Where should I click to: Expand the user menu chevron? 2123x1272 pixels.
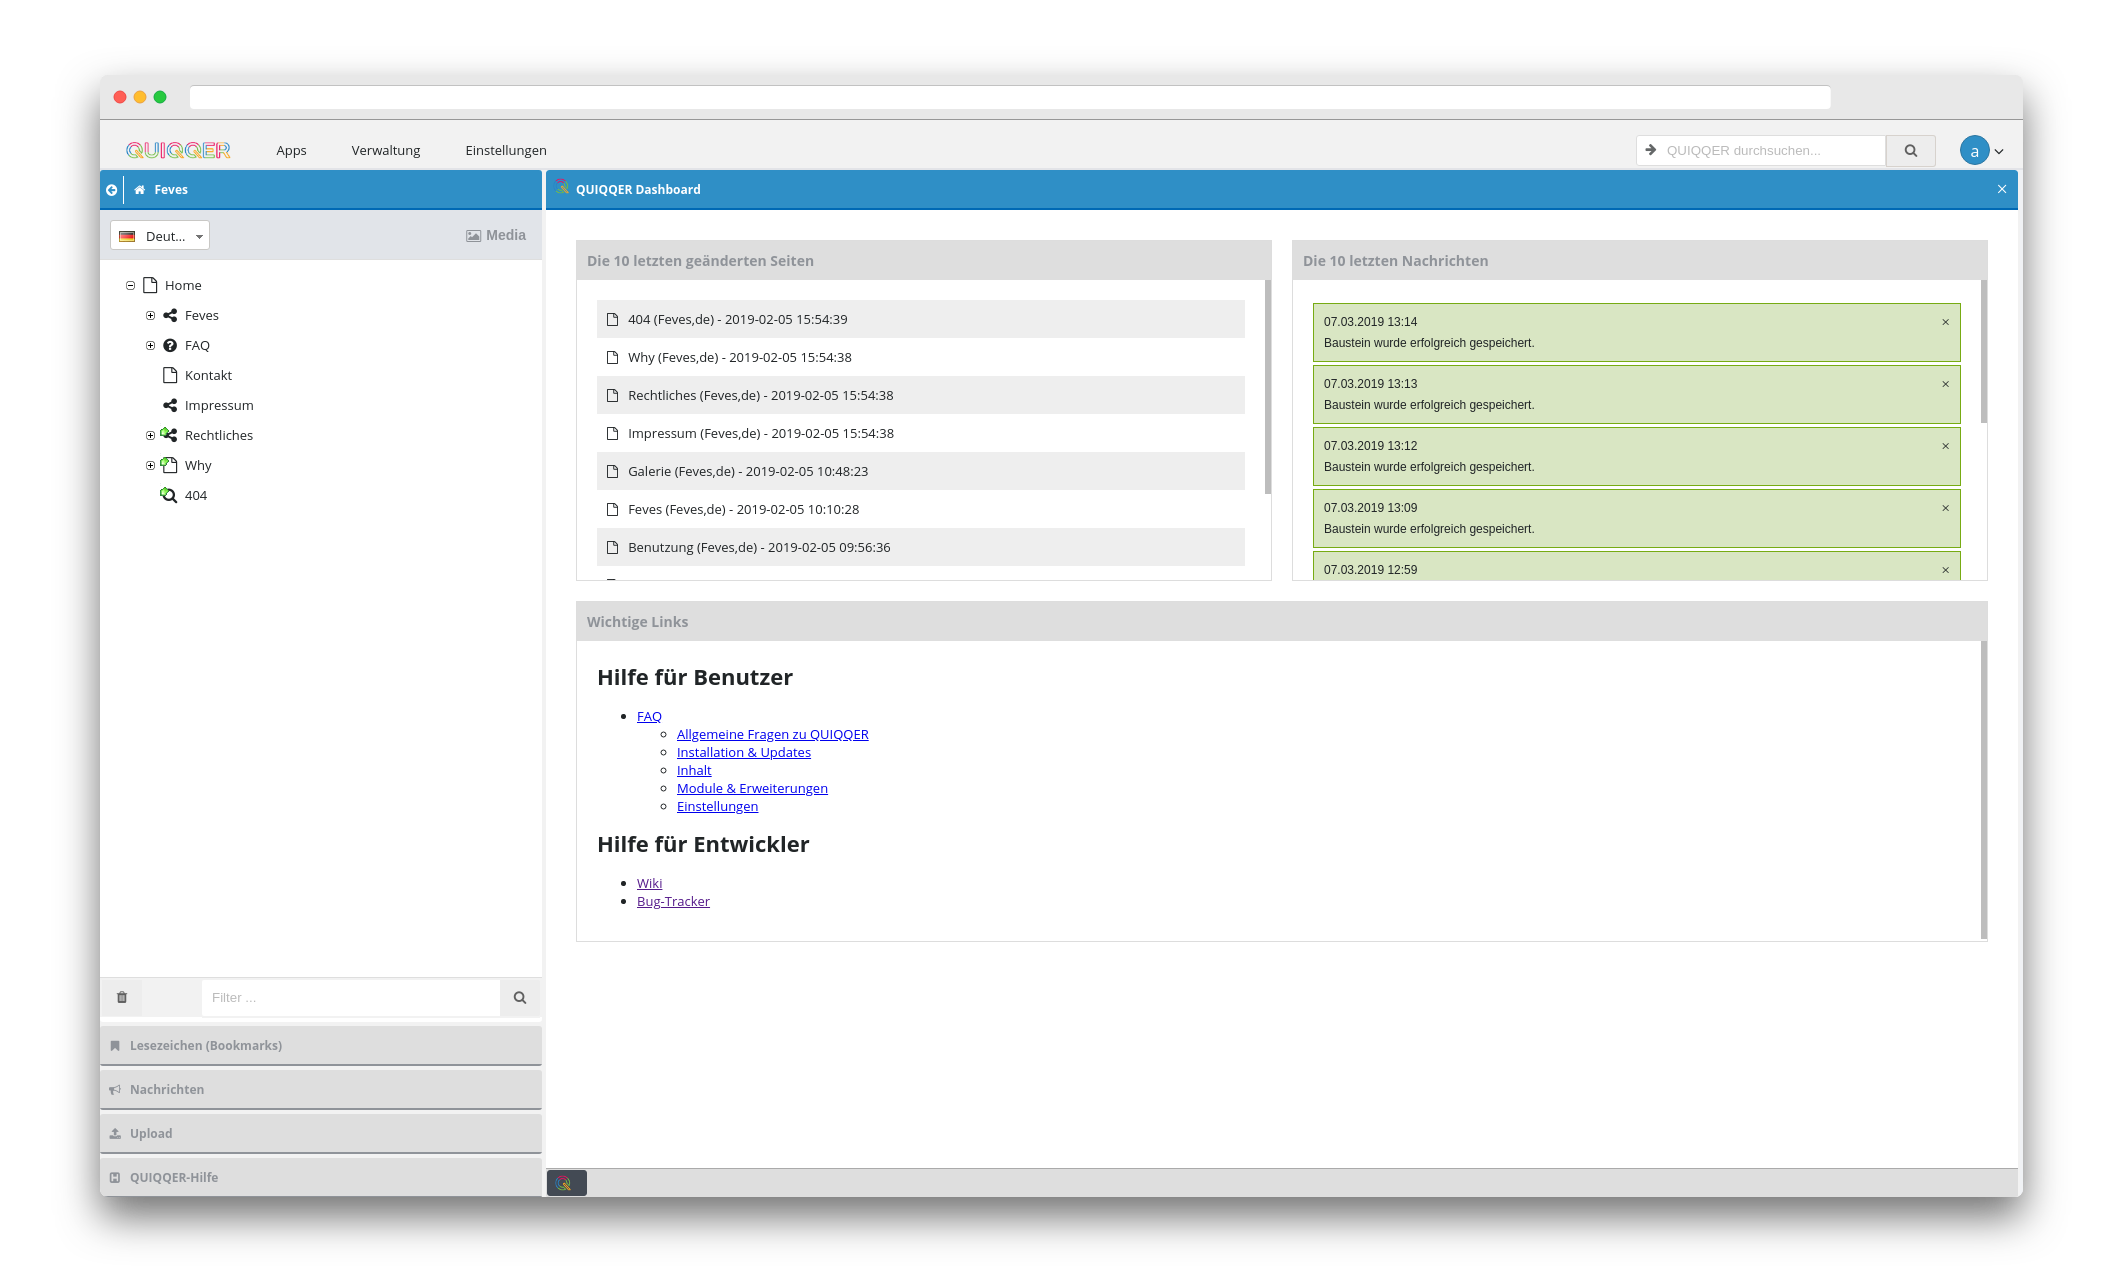click(x=1999, y=152)
